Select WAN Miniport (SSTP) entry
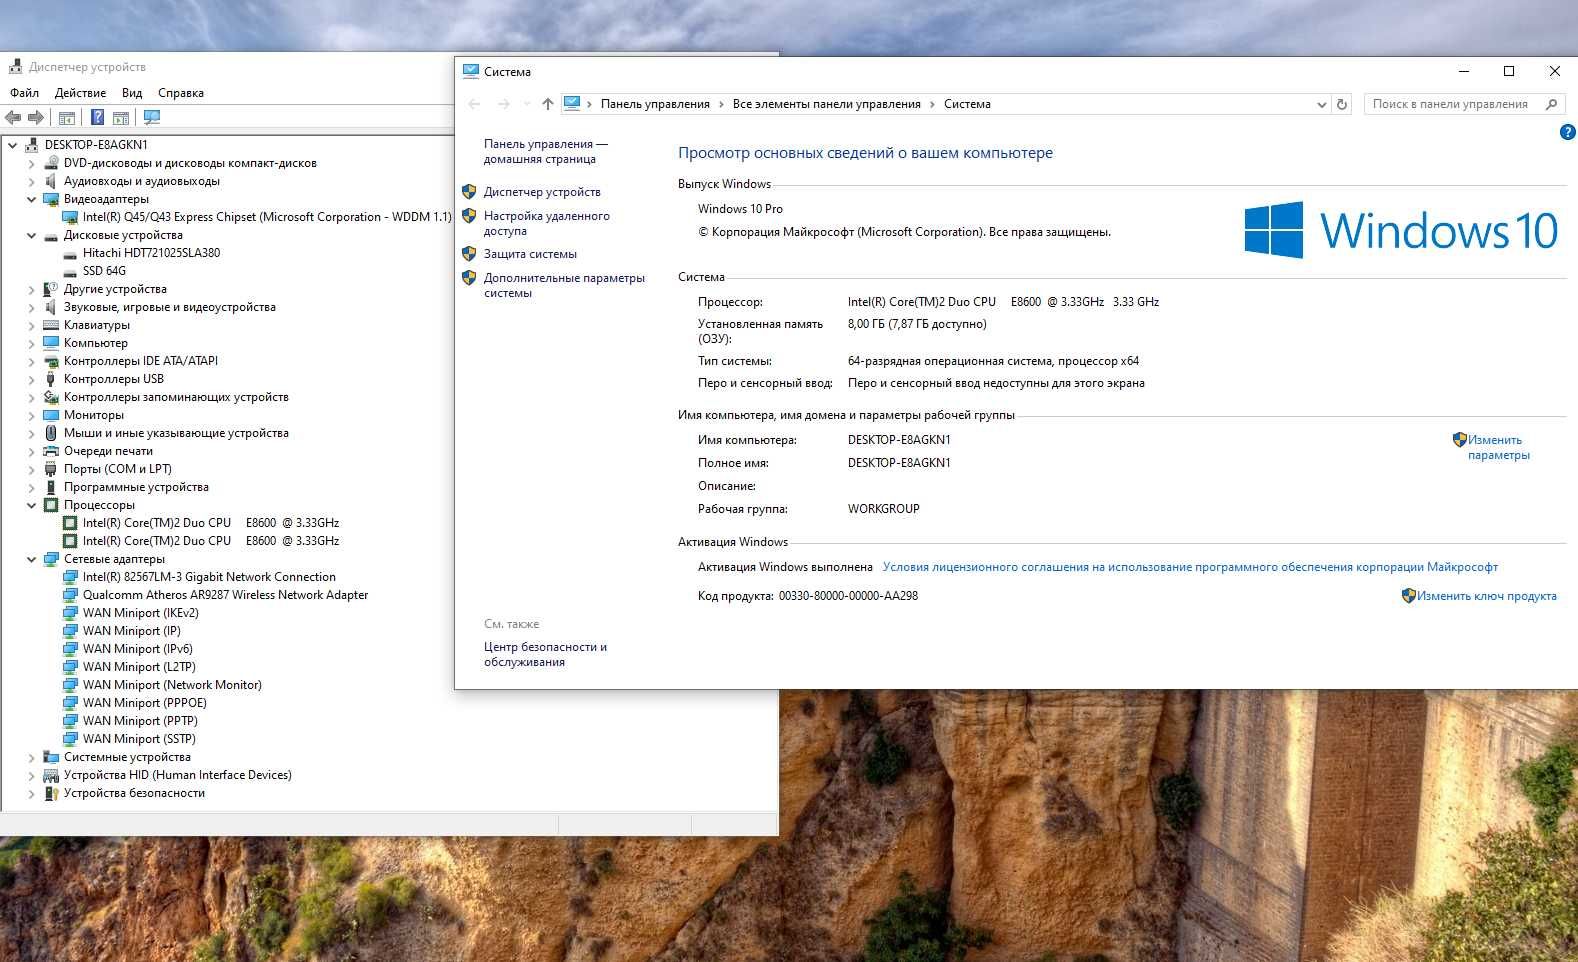 [139, 739]
